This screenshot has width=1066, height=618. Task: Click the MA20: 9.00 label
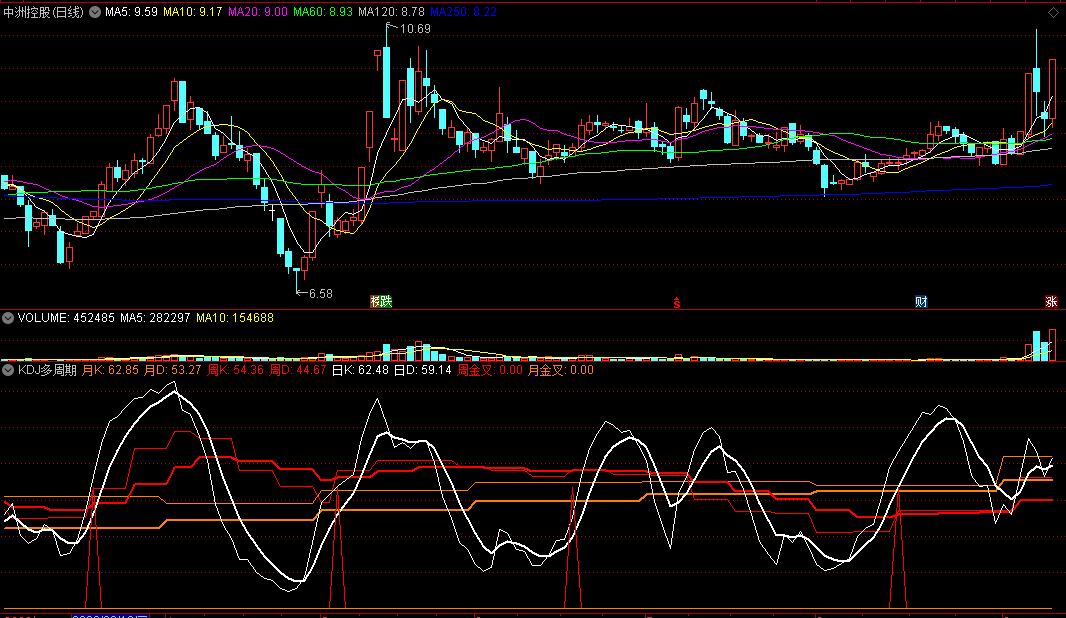click(x=258, y=12)
